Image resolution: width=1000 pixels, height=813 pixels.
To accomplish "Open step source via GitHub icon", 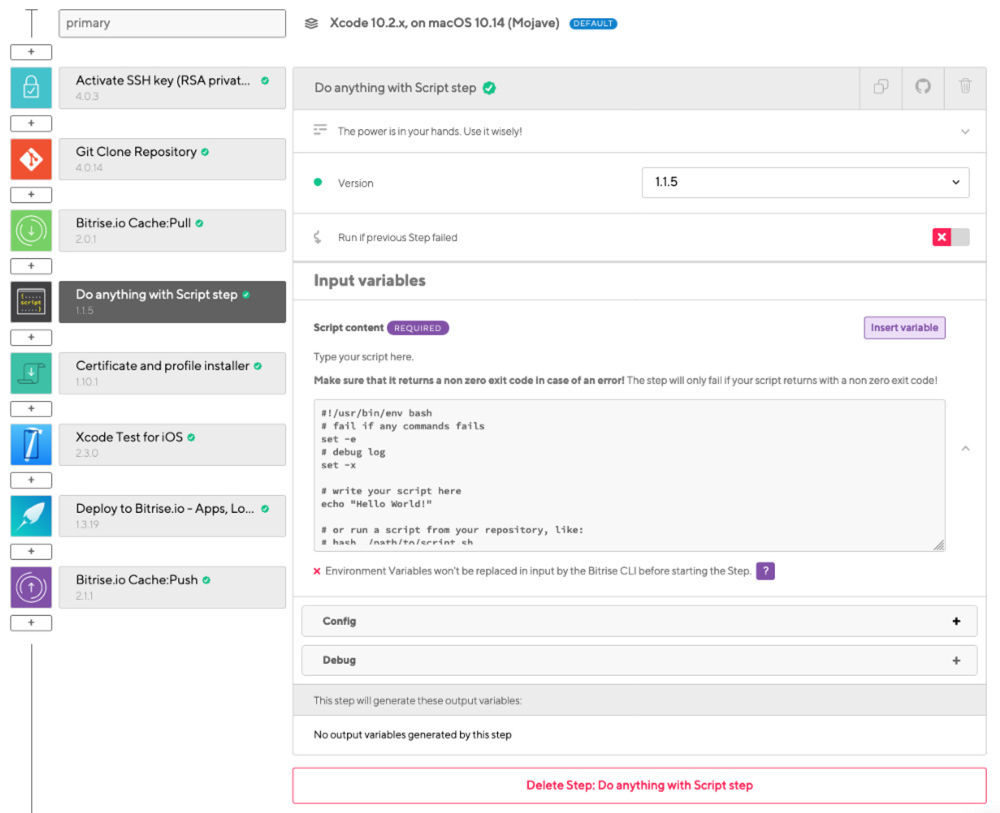I will pos(923,87).
